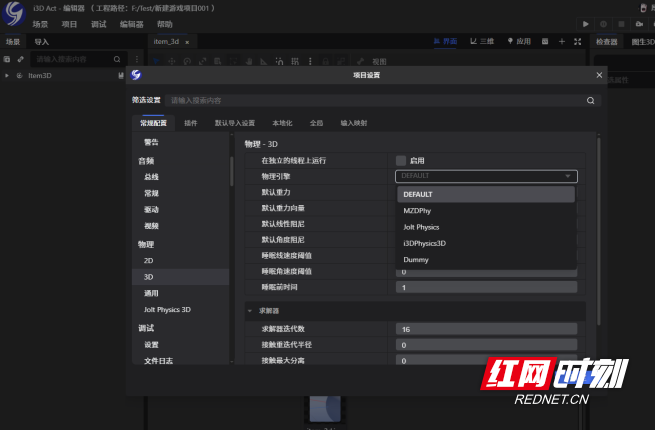Choose Dummy physics engine option
Viewport: 655px width, 430px height.
pyautogui.click(x=486, y=260)
